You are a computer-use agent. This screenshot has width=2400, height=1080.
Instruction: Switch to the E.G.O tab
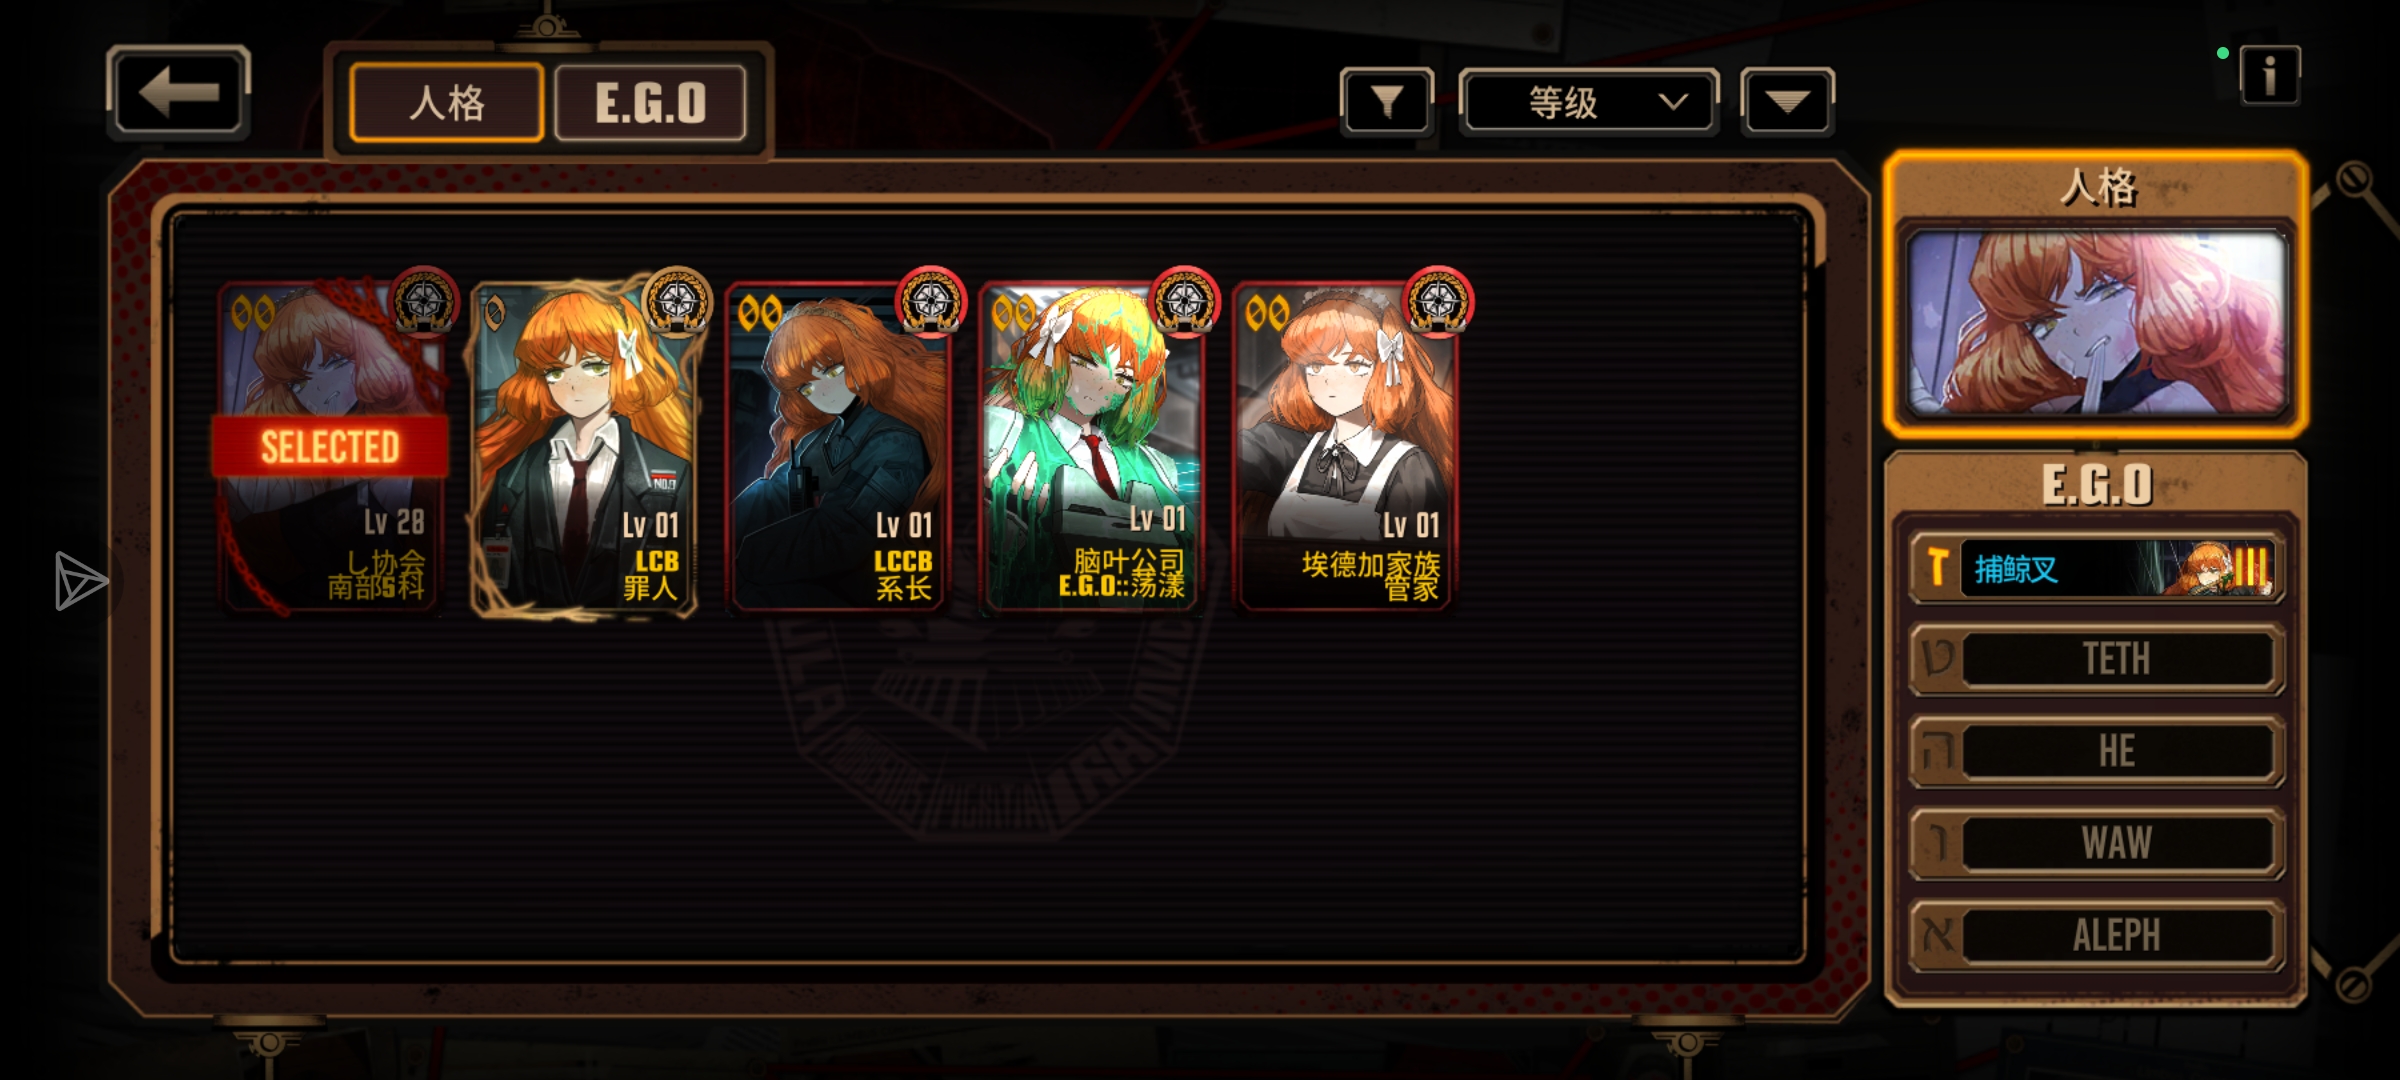(650, 102)
